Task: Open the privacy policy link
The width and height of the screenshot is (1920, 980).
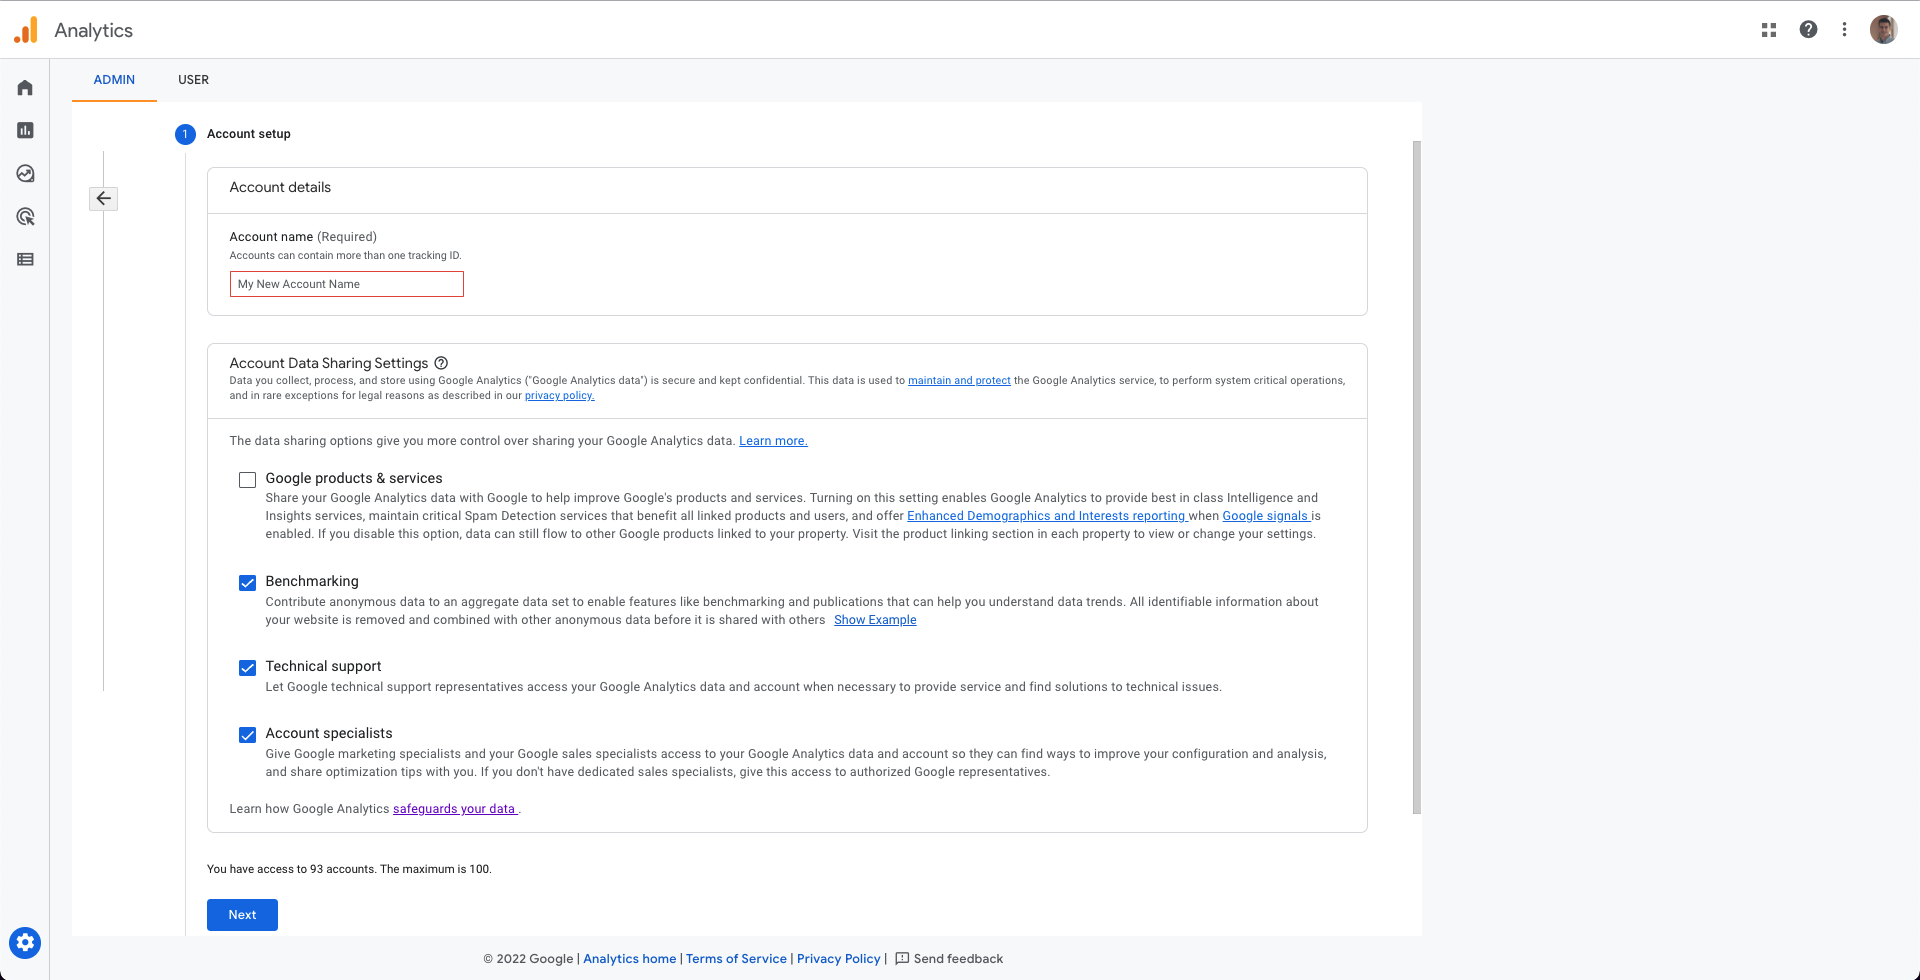Action: [x=559, y=396]
